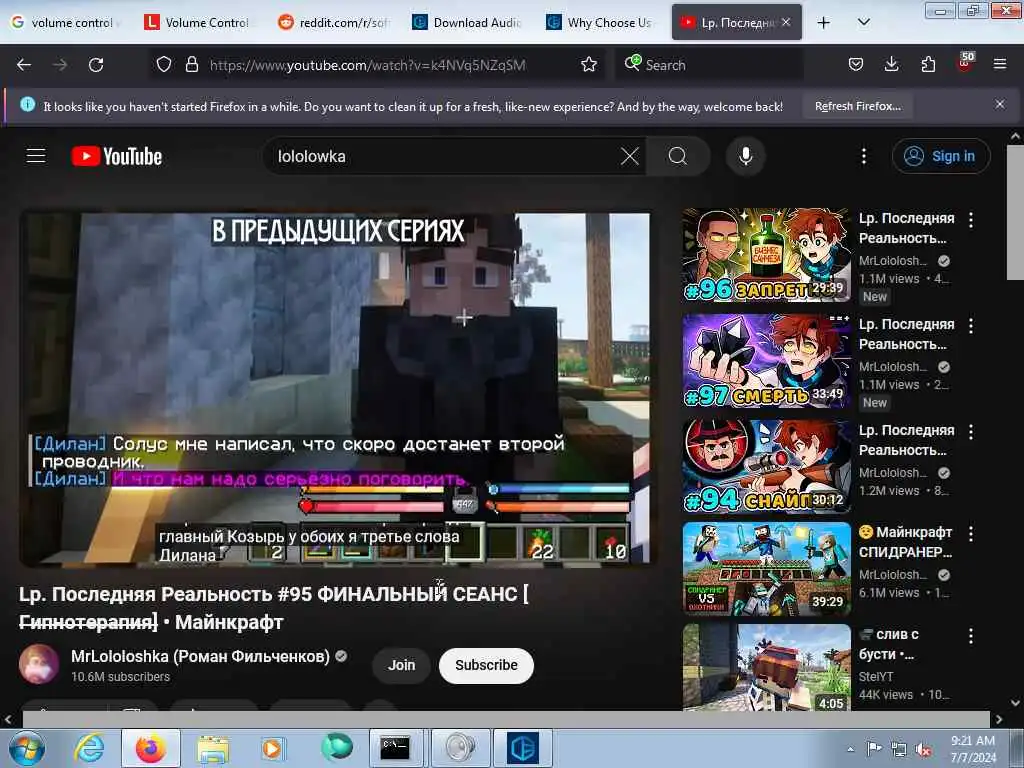The width and height of the screenshot is (1024, 768).
Task: Reload the page with the refresh icon
Action: click(96, 65)
